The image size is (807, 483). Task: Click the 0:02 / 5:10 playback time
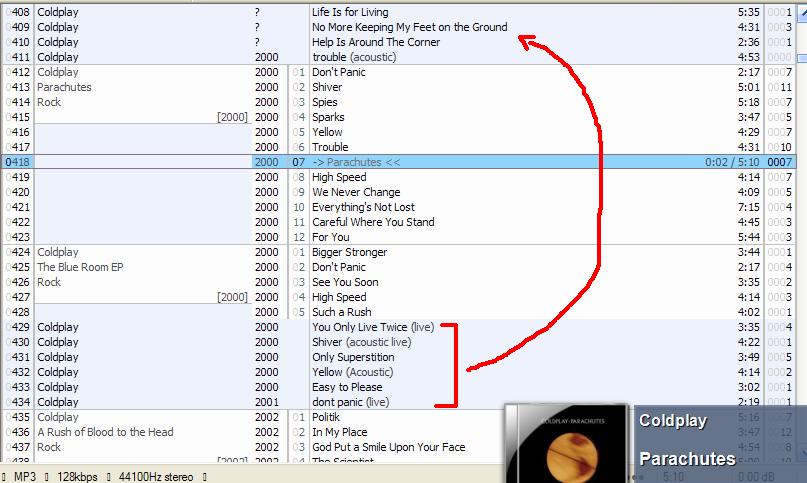point(732,162)
